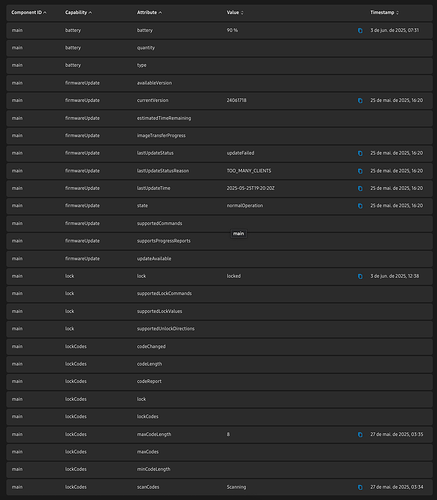Sort by Attribute column header
Screen dimensions: 437x500
coord(149,13)
